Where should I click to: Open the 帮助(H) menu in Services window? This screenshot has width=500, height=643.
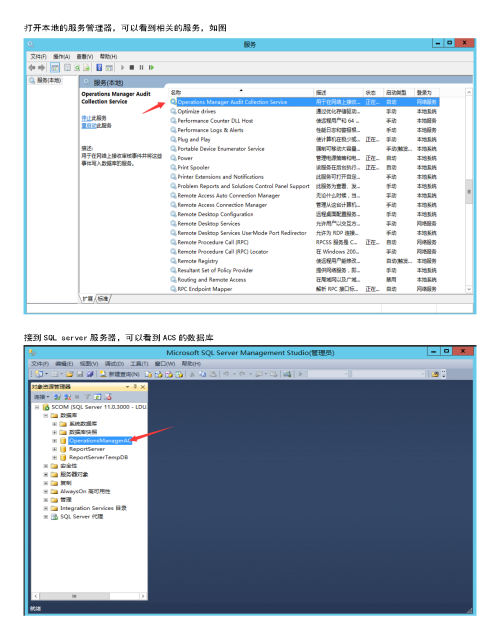click(x=108, y=57)
